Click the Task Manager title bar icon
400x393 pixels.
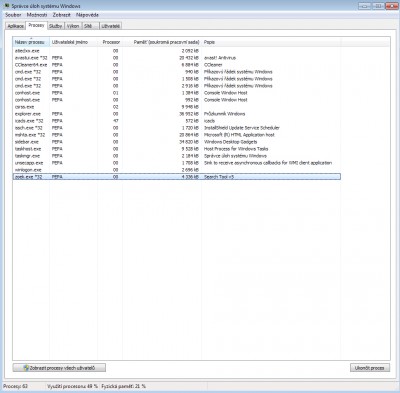[7, 6]
